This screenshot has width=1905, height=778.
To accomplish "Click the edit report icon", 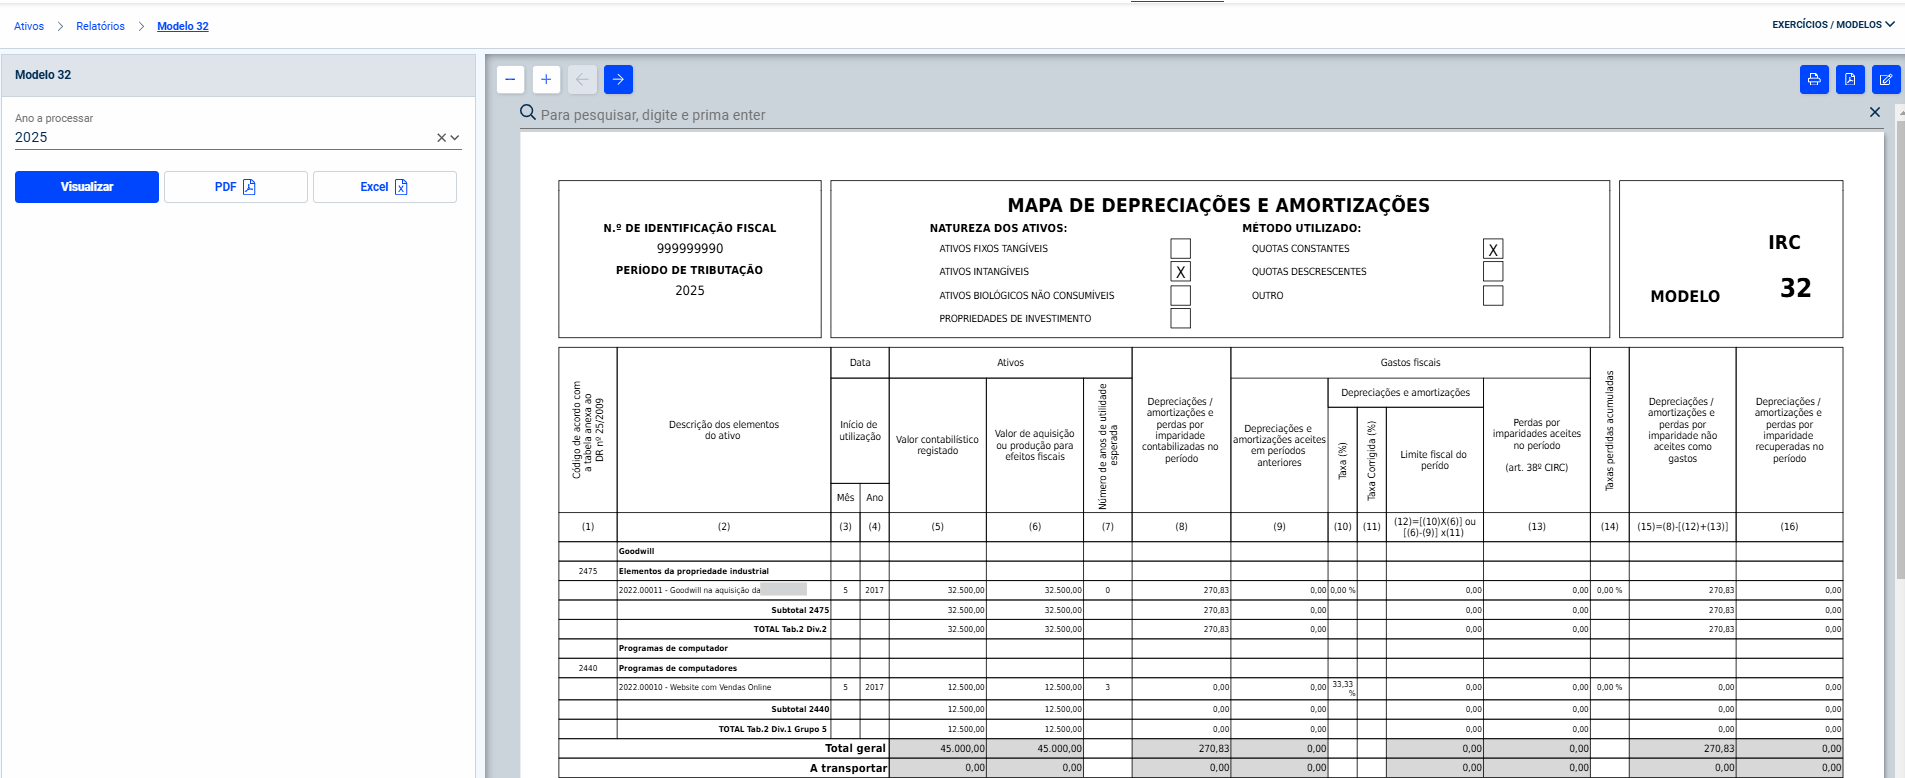I will pyautogui.click(x=1886, y=79).
